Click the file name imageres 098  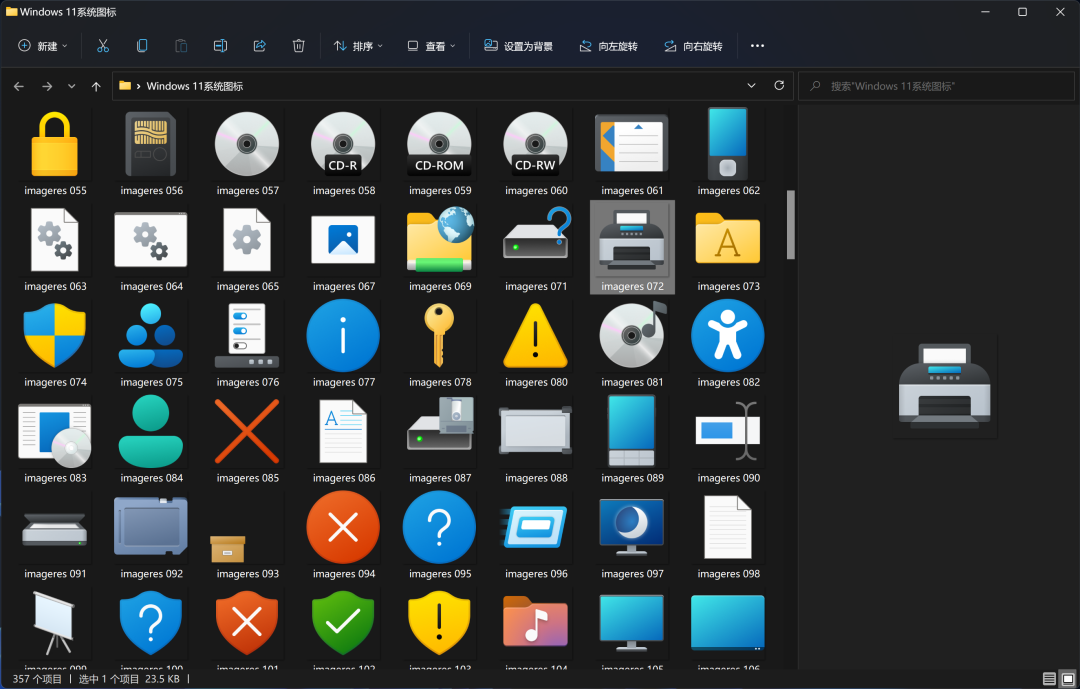pyautogui.click(x=729, y=574)
